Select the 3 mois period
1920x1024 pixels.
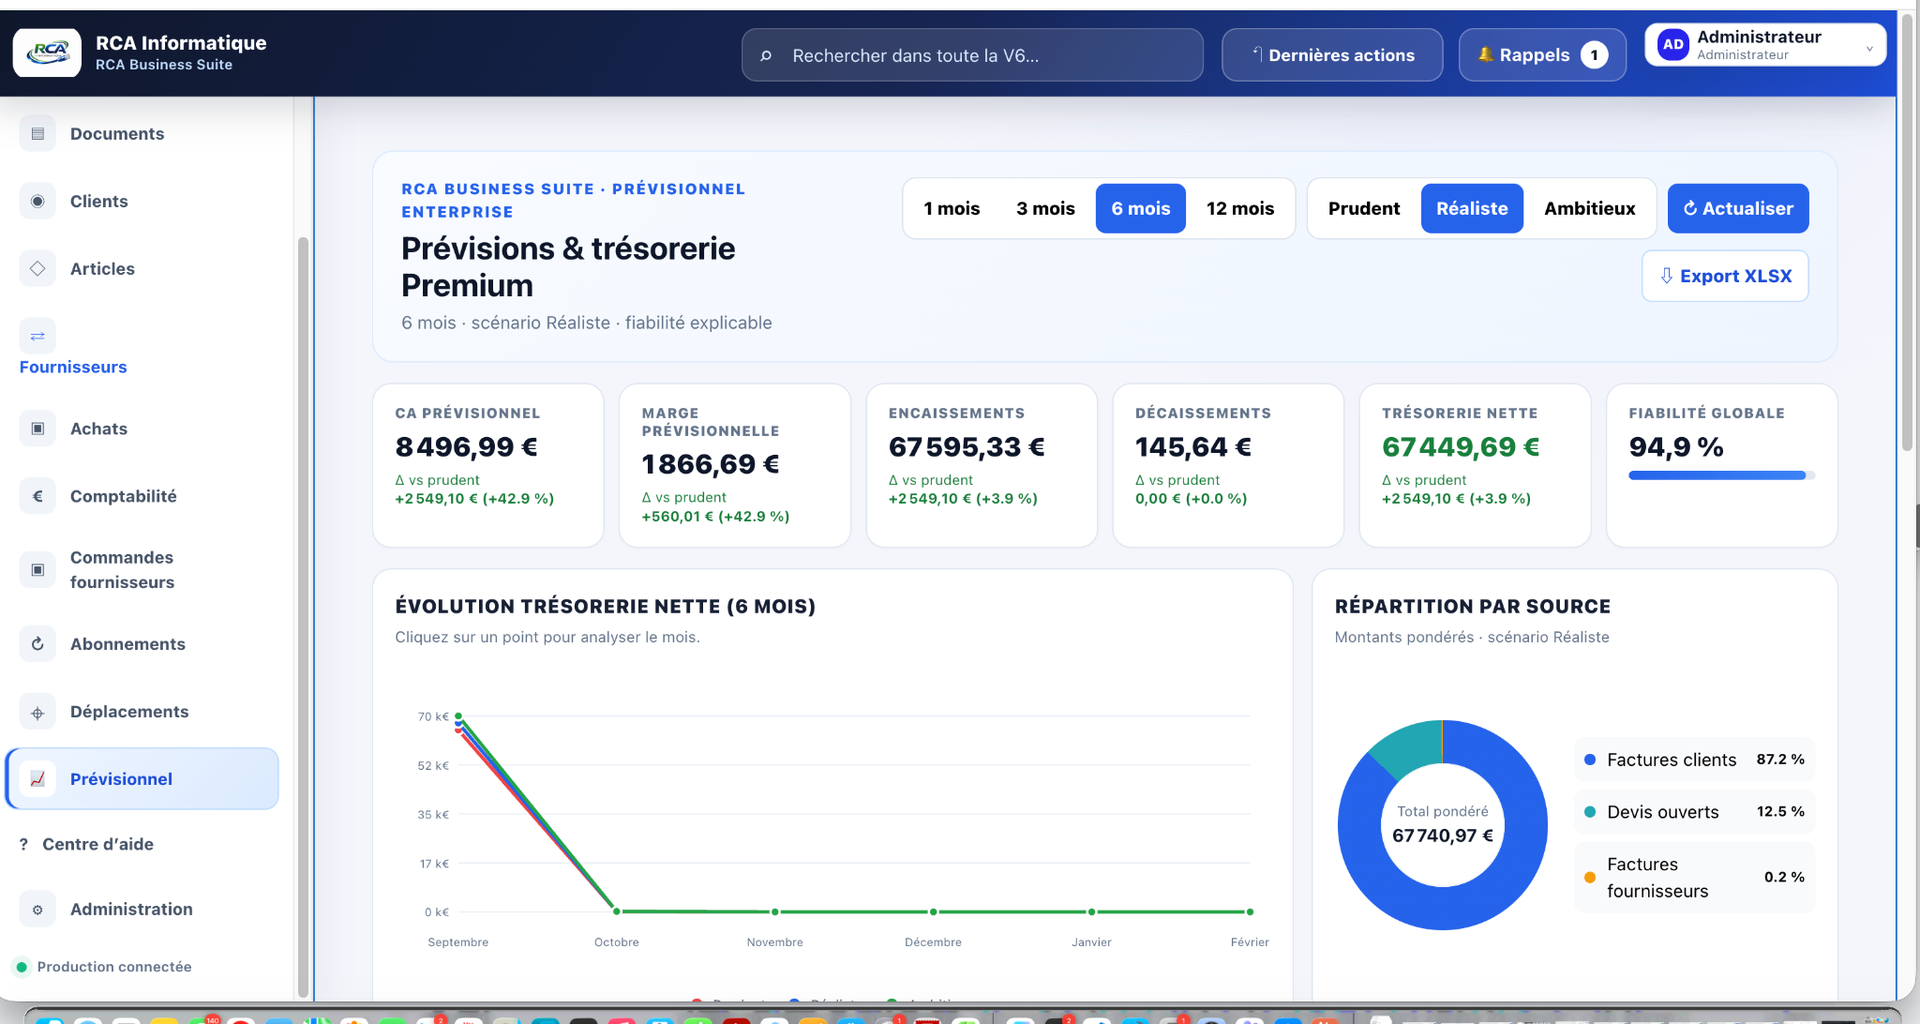tap(1045, 208)
